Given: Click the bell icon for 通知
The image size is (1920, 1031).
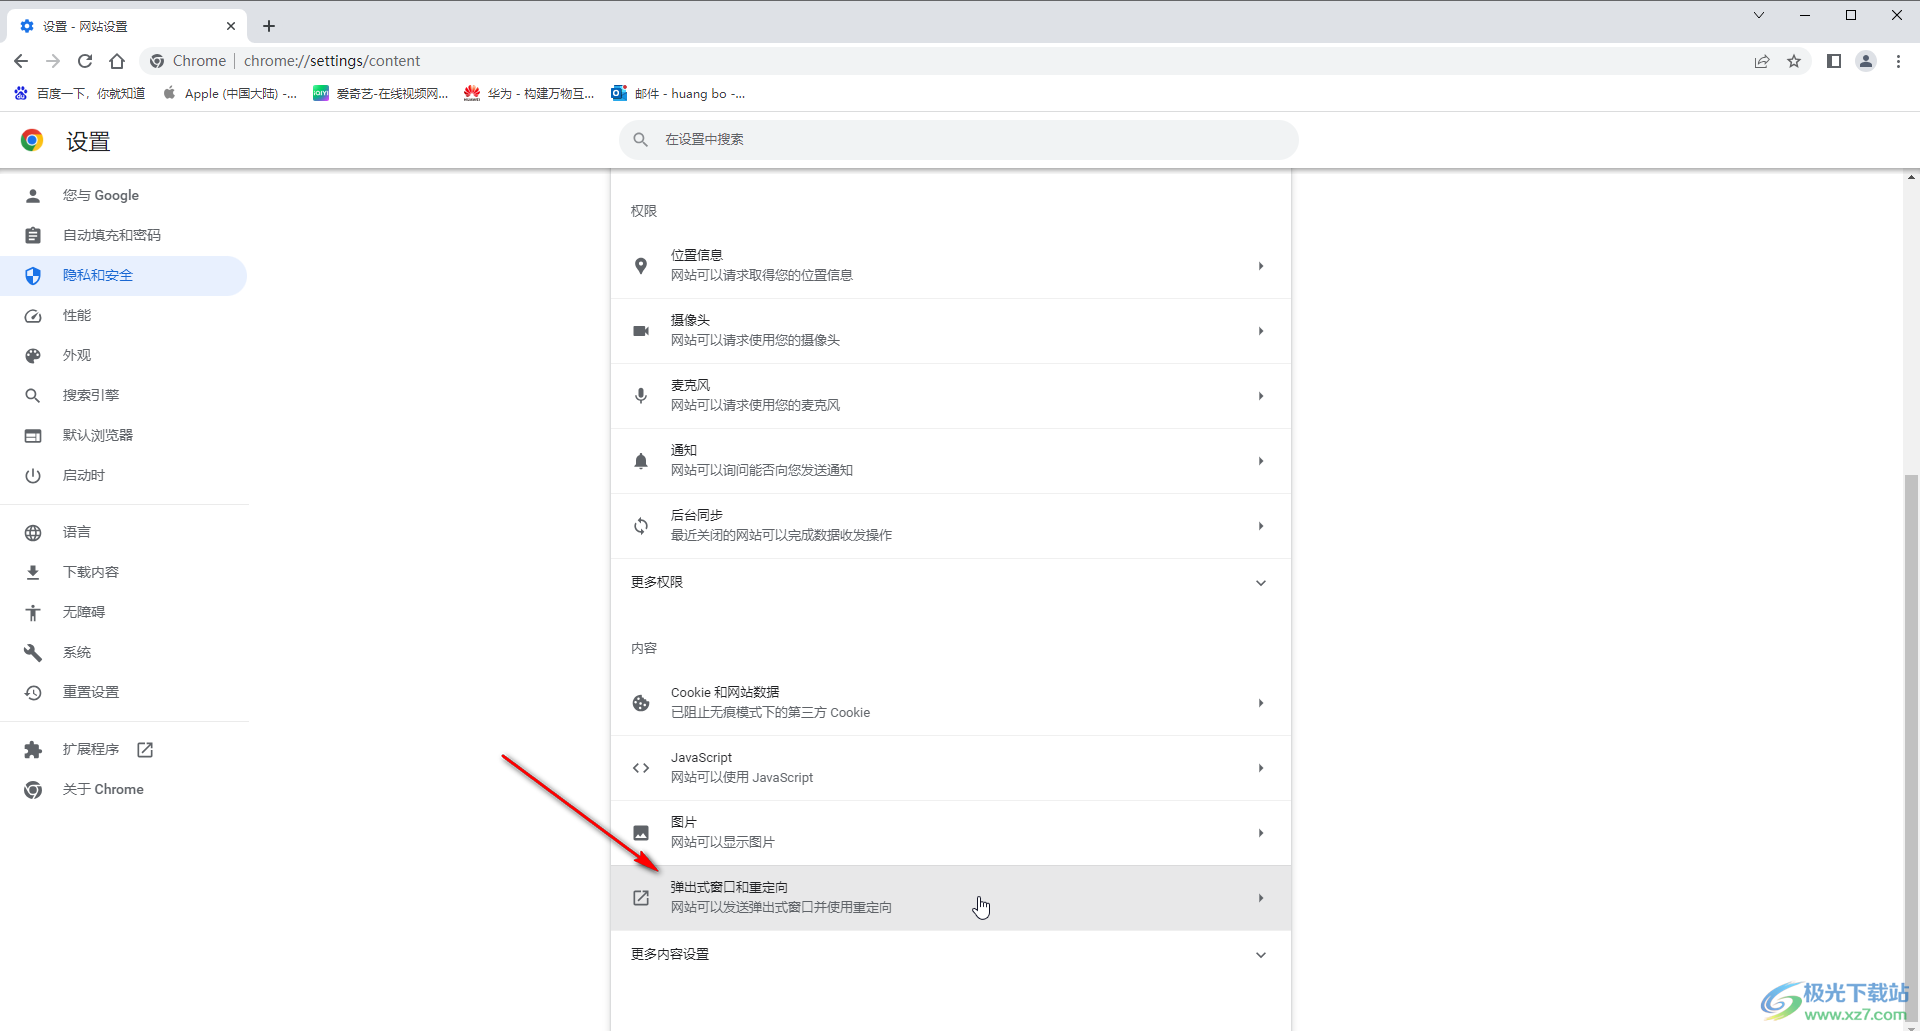Looking at the screenshot, I should click(x=641, y=461).
